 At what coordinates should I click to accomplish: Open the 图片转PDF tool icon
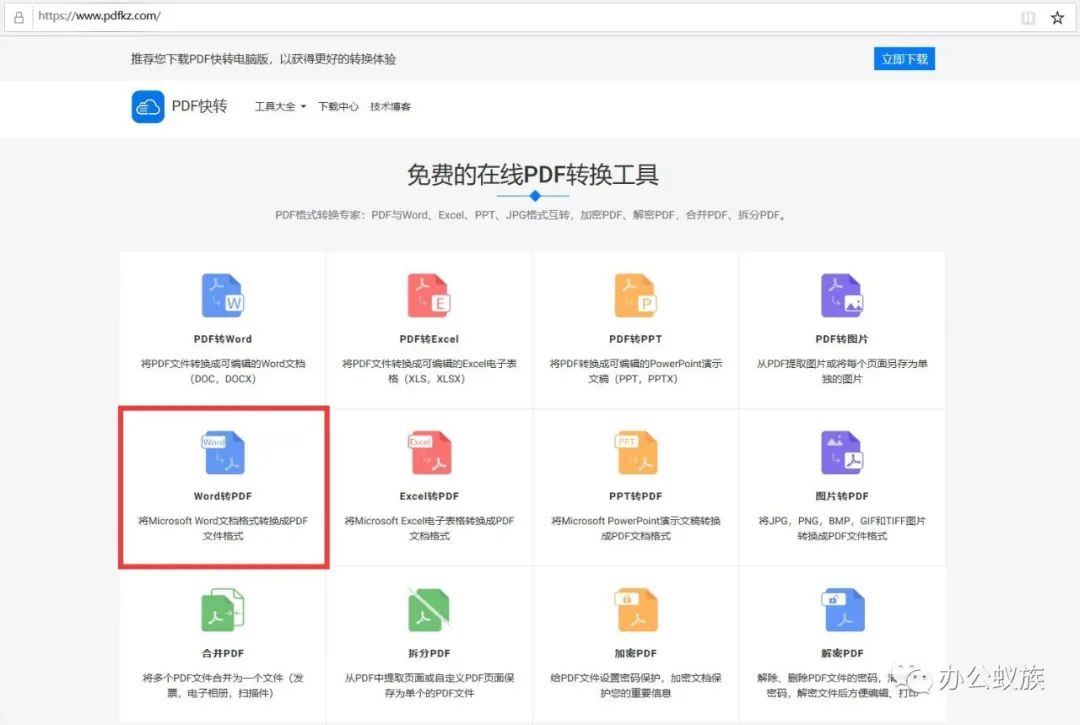click(842, 452)
